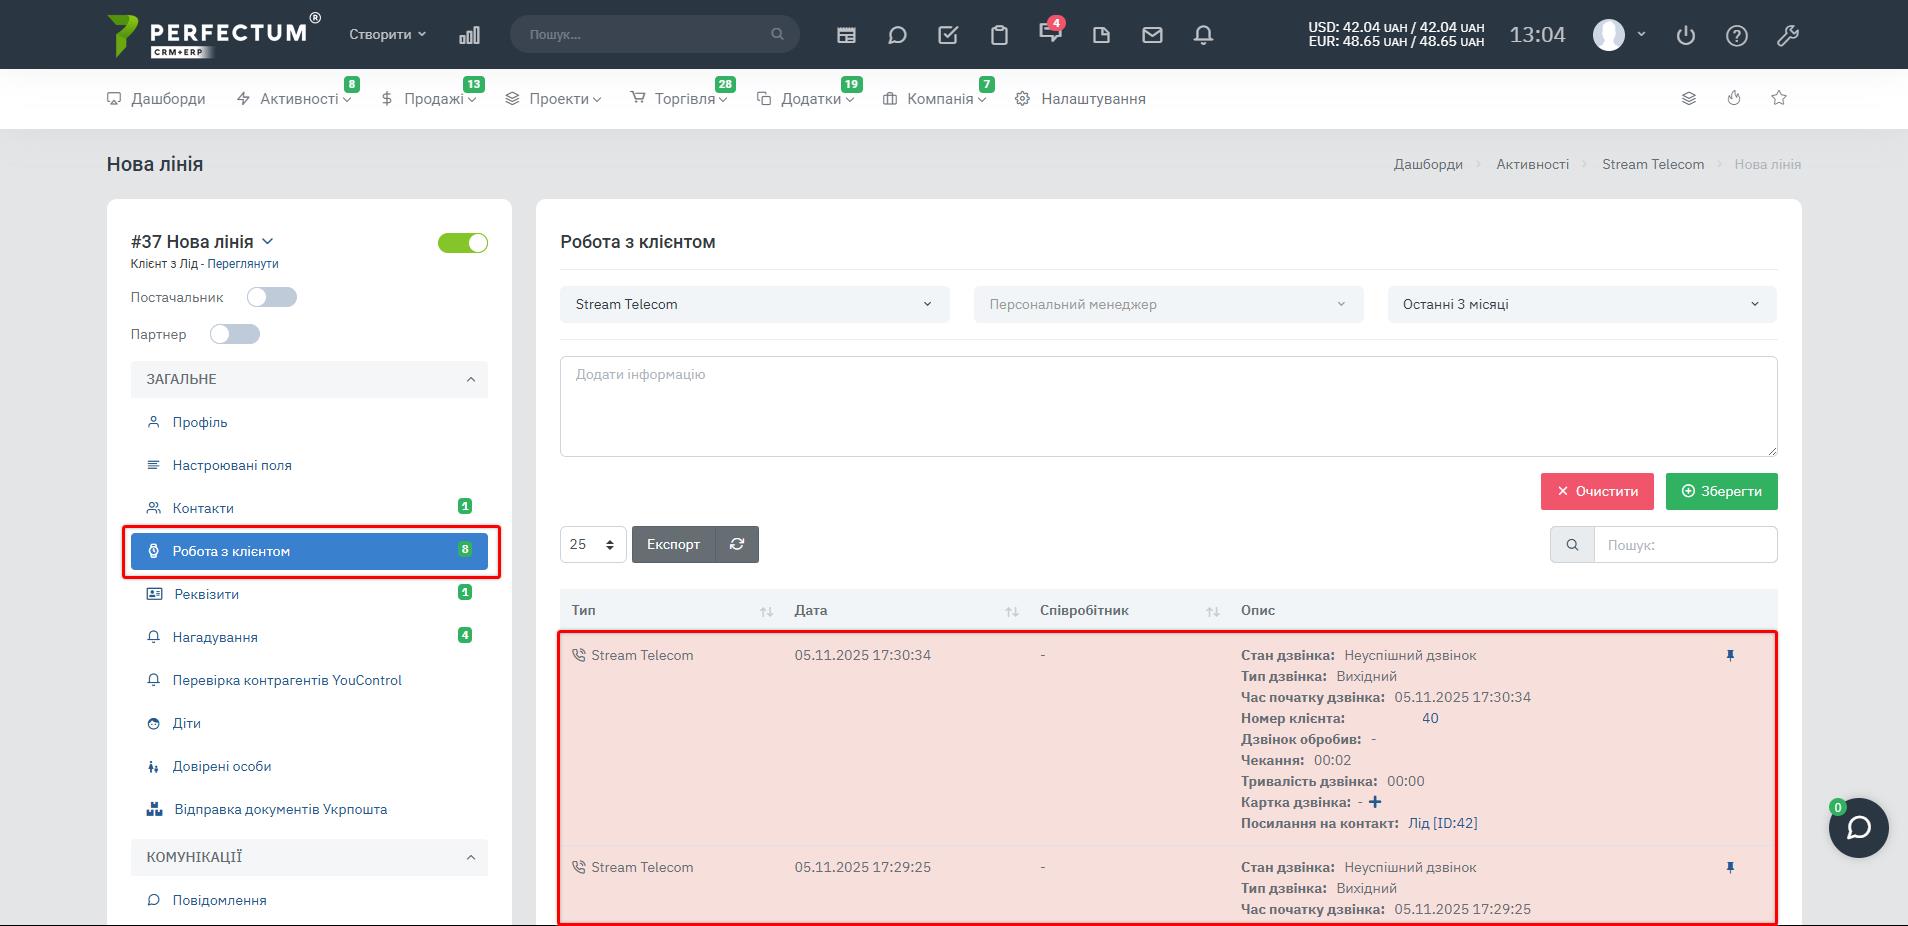The width and height of the screenshot is (1908, 926).
Task: Open the tasks checkmark icon
Action: [948, 35]
